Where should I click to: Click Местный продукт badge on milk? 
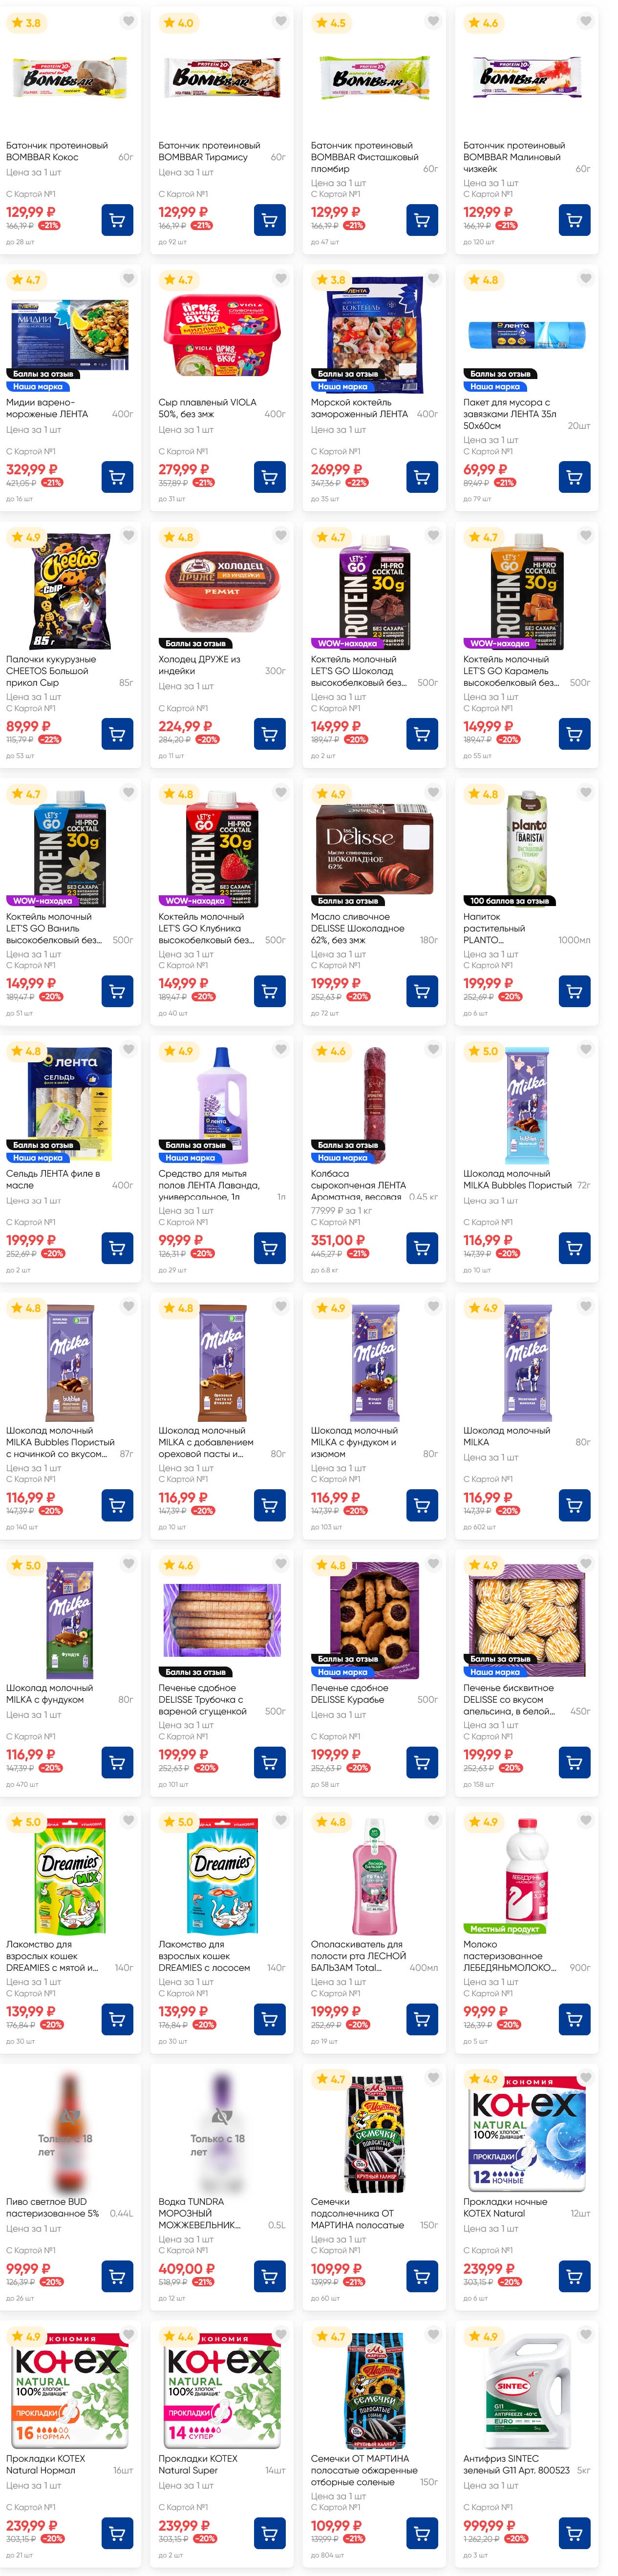pyautogui.click(x=504, y=1928)
